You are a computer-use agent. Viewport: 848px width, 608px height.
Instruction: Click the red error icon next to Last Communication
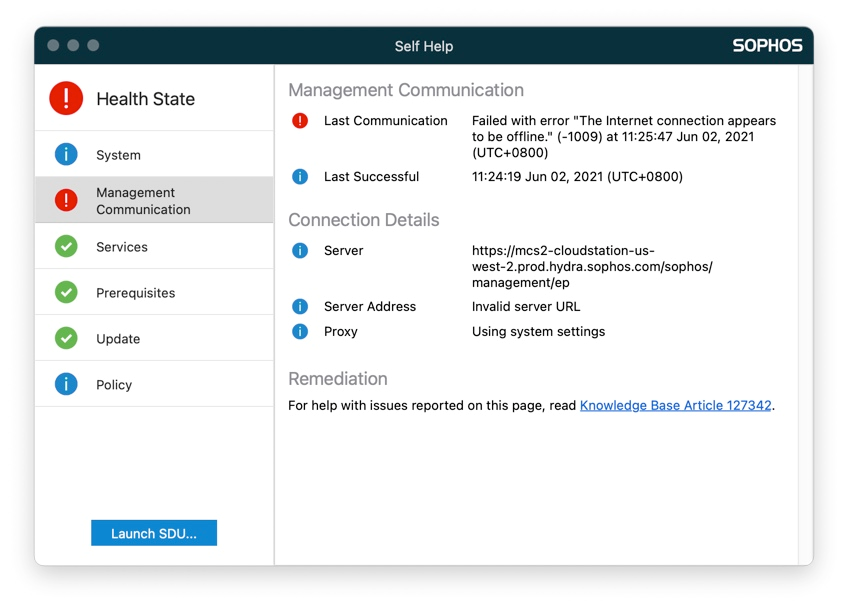(299, 120)
